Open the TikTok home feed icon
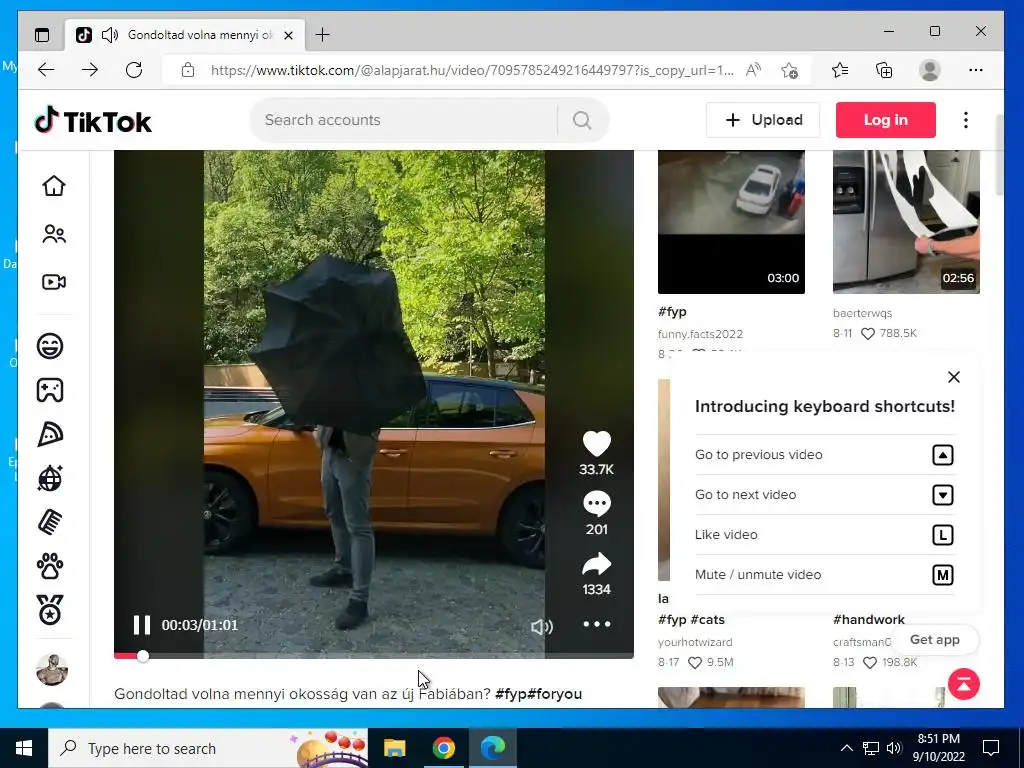 point(54,186)
